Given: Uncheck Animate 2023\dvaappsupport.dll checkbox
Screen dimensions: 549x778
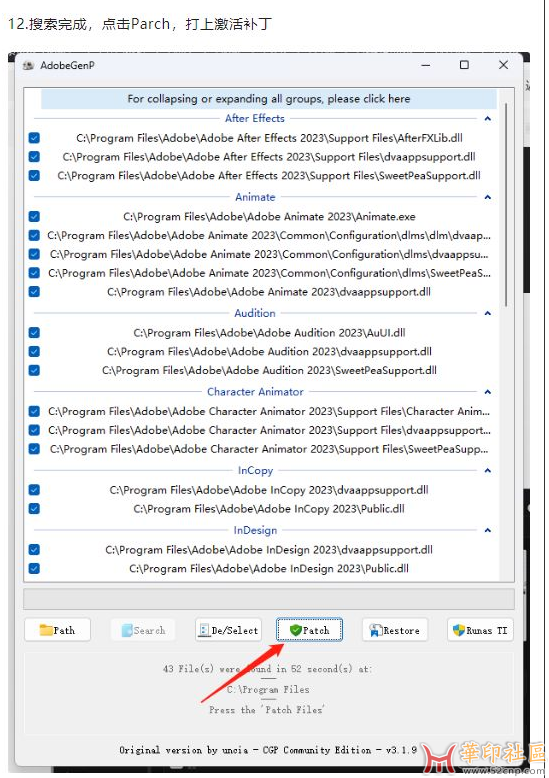Looking at the screenshot, I should pos(34,292).
